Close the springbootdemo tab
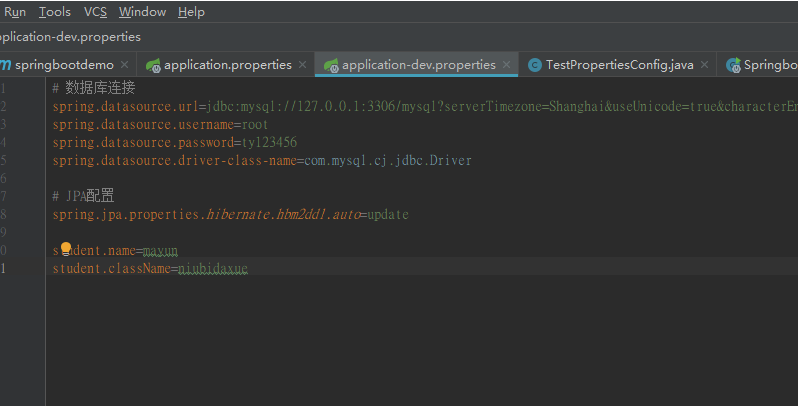The image size is (798, 406). point(126,65)
